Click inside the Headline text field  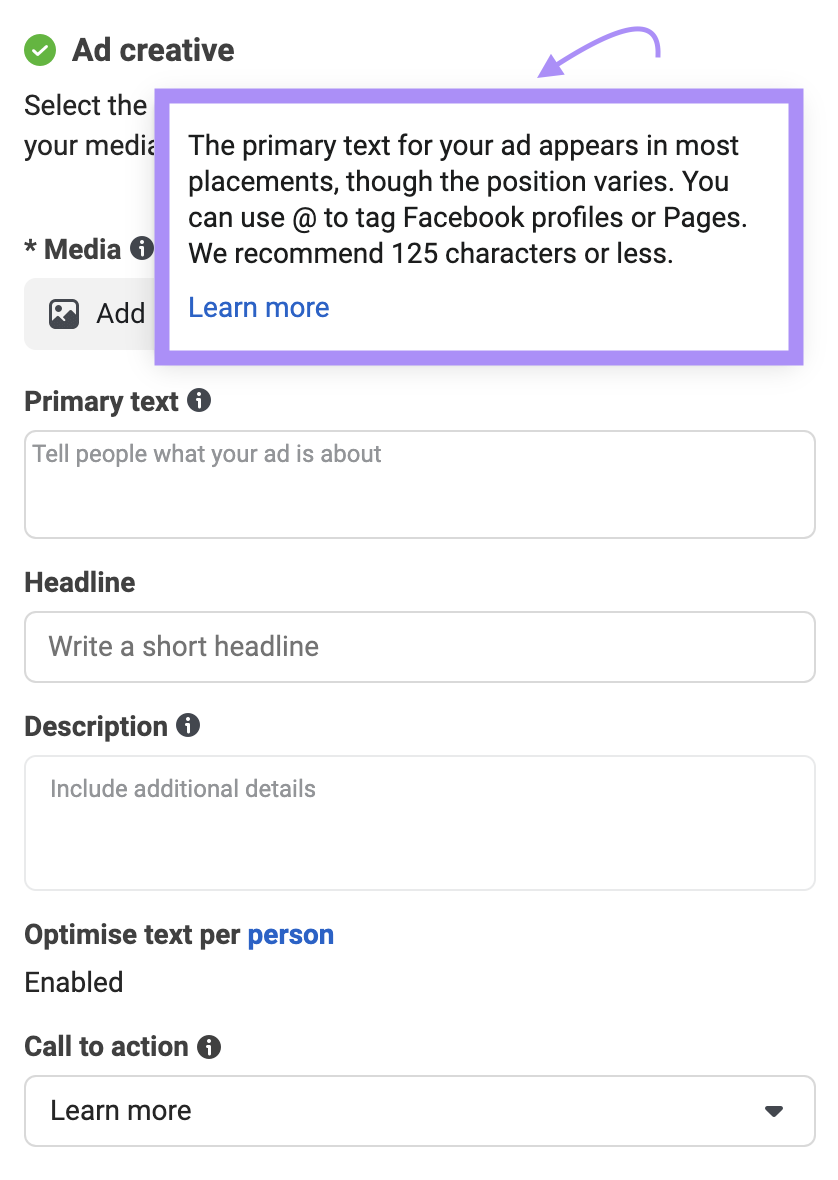419,647
